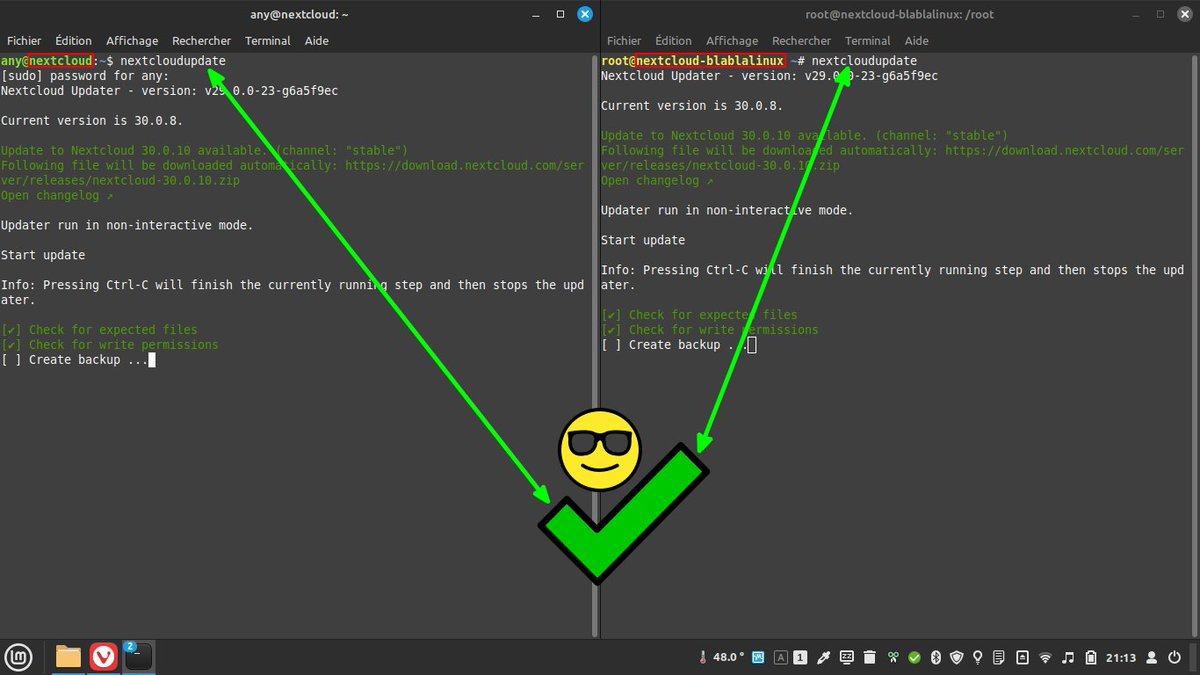Open Aide menu in any@nextcloud terminal
This screenshot has height=675, width=1200.
pos(317,41)
